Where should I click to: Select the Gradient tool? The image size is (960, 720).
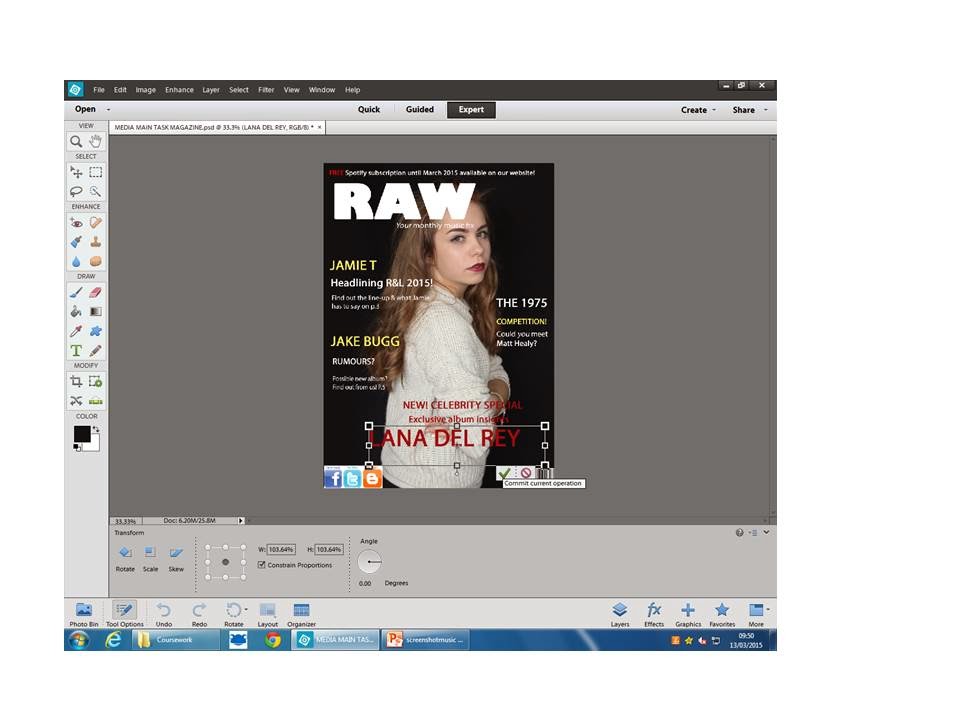[96, 312]
